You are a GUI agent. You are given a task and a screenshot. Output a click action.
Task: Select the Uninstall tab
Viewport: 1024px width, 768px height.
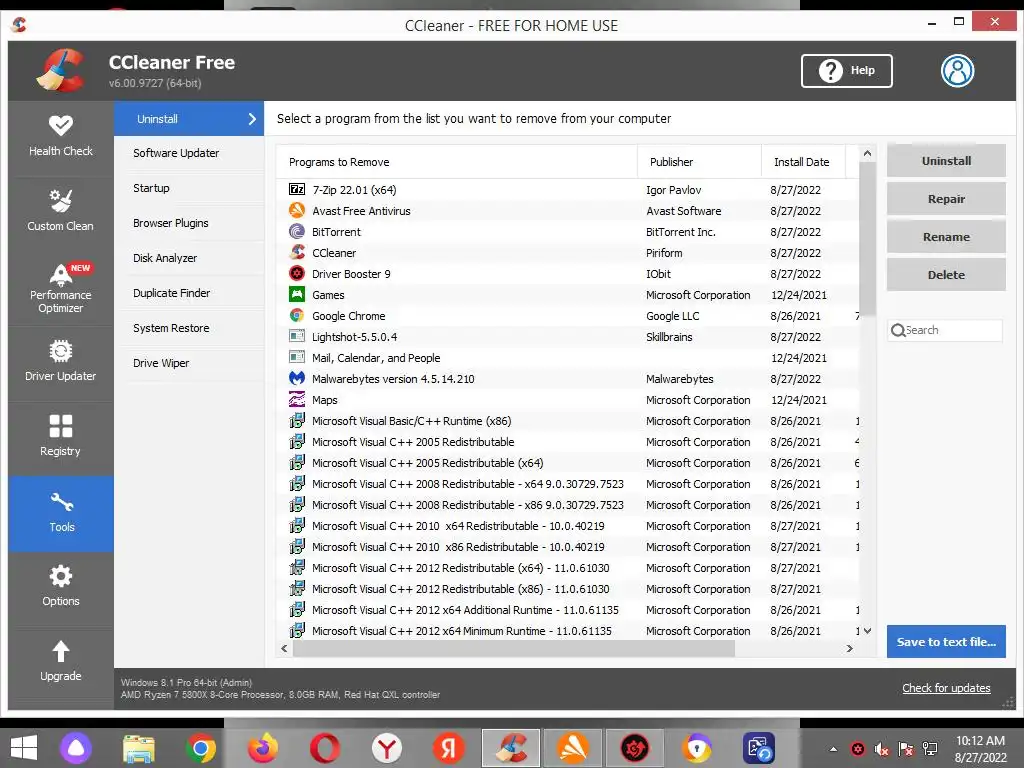click(x=189, y=119)
